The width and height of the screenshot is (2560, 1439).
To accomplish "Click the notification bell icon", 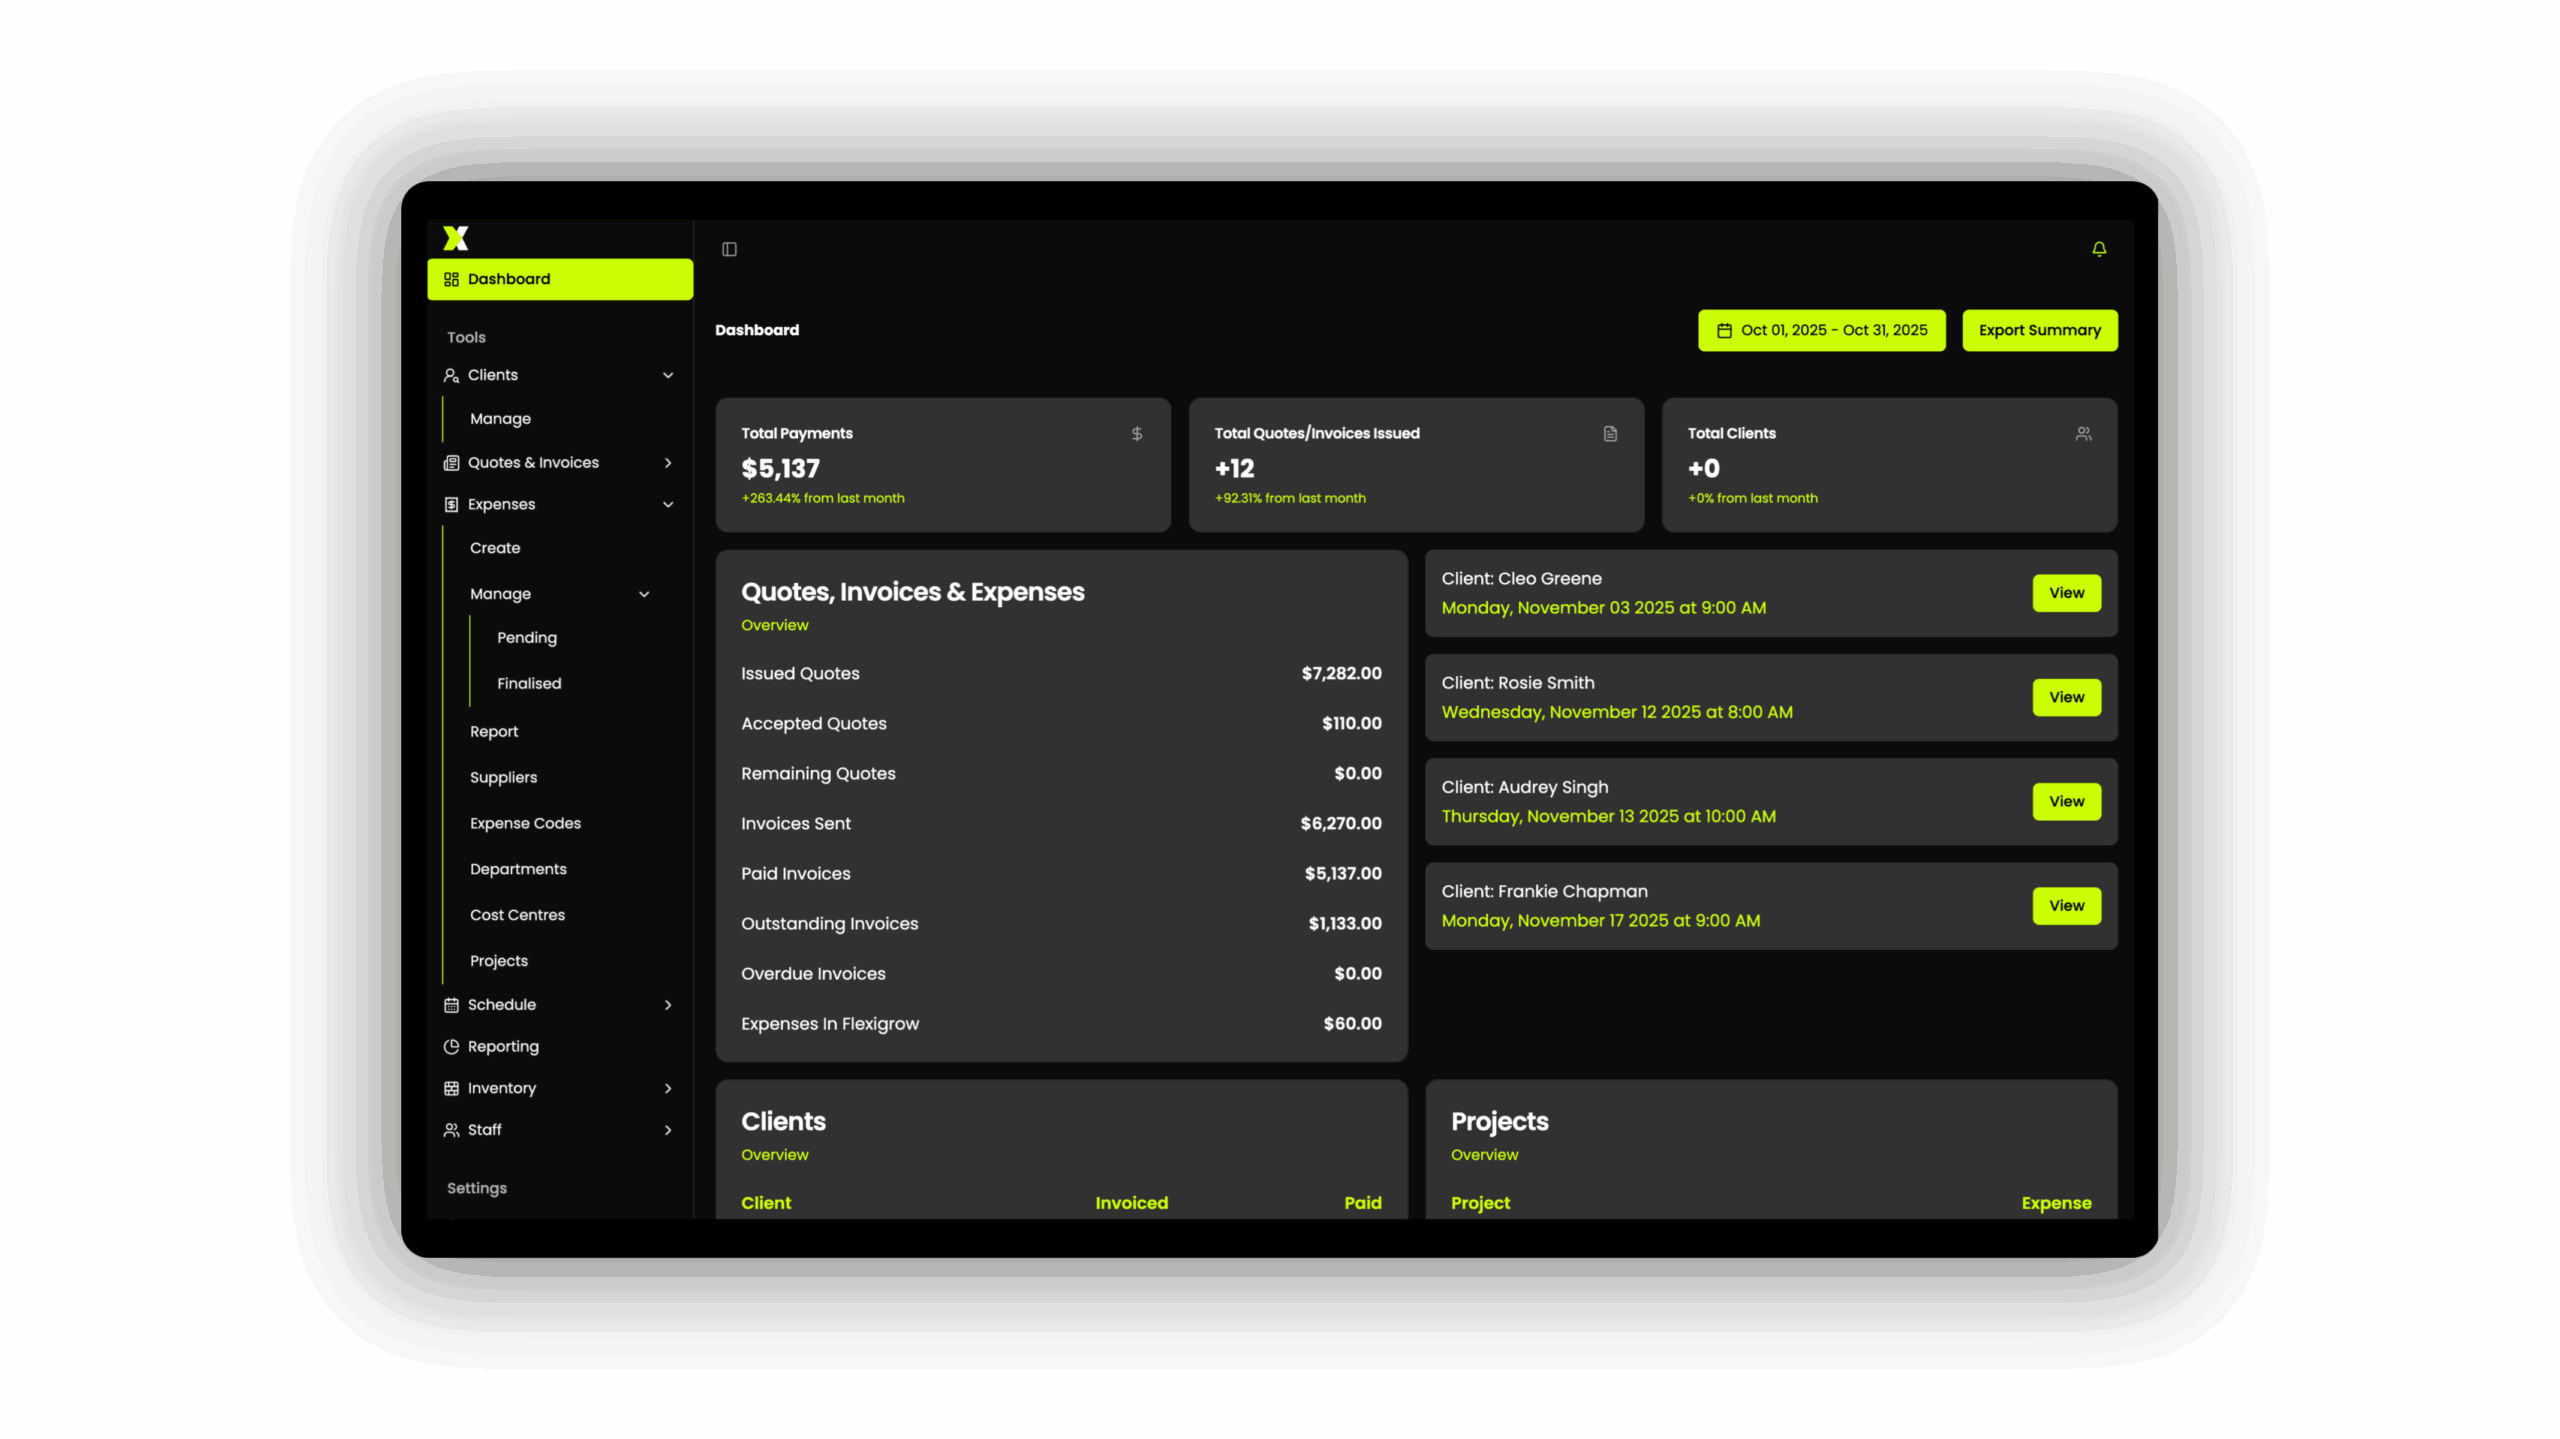I will [x=2099, y=249].
